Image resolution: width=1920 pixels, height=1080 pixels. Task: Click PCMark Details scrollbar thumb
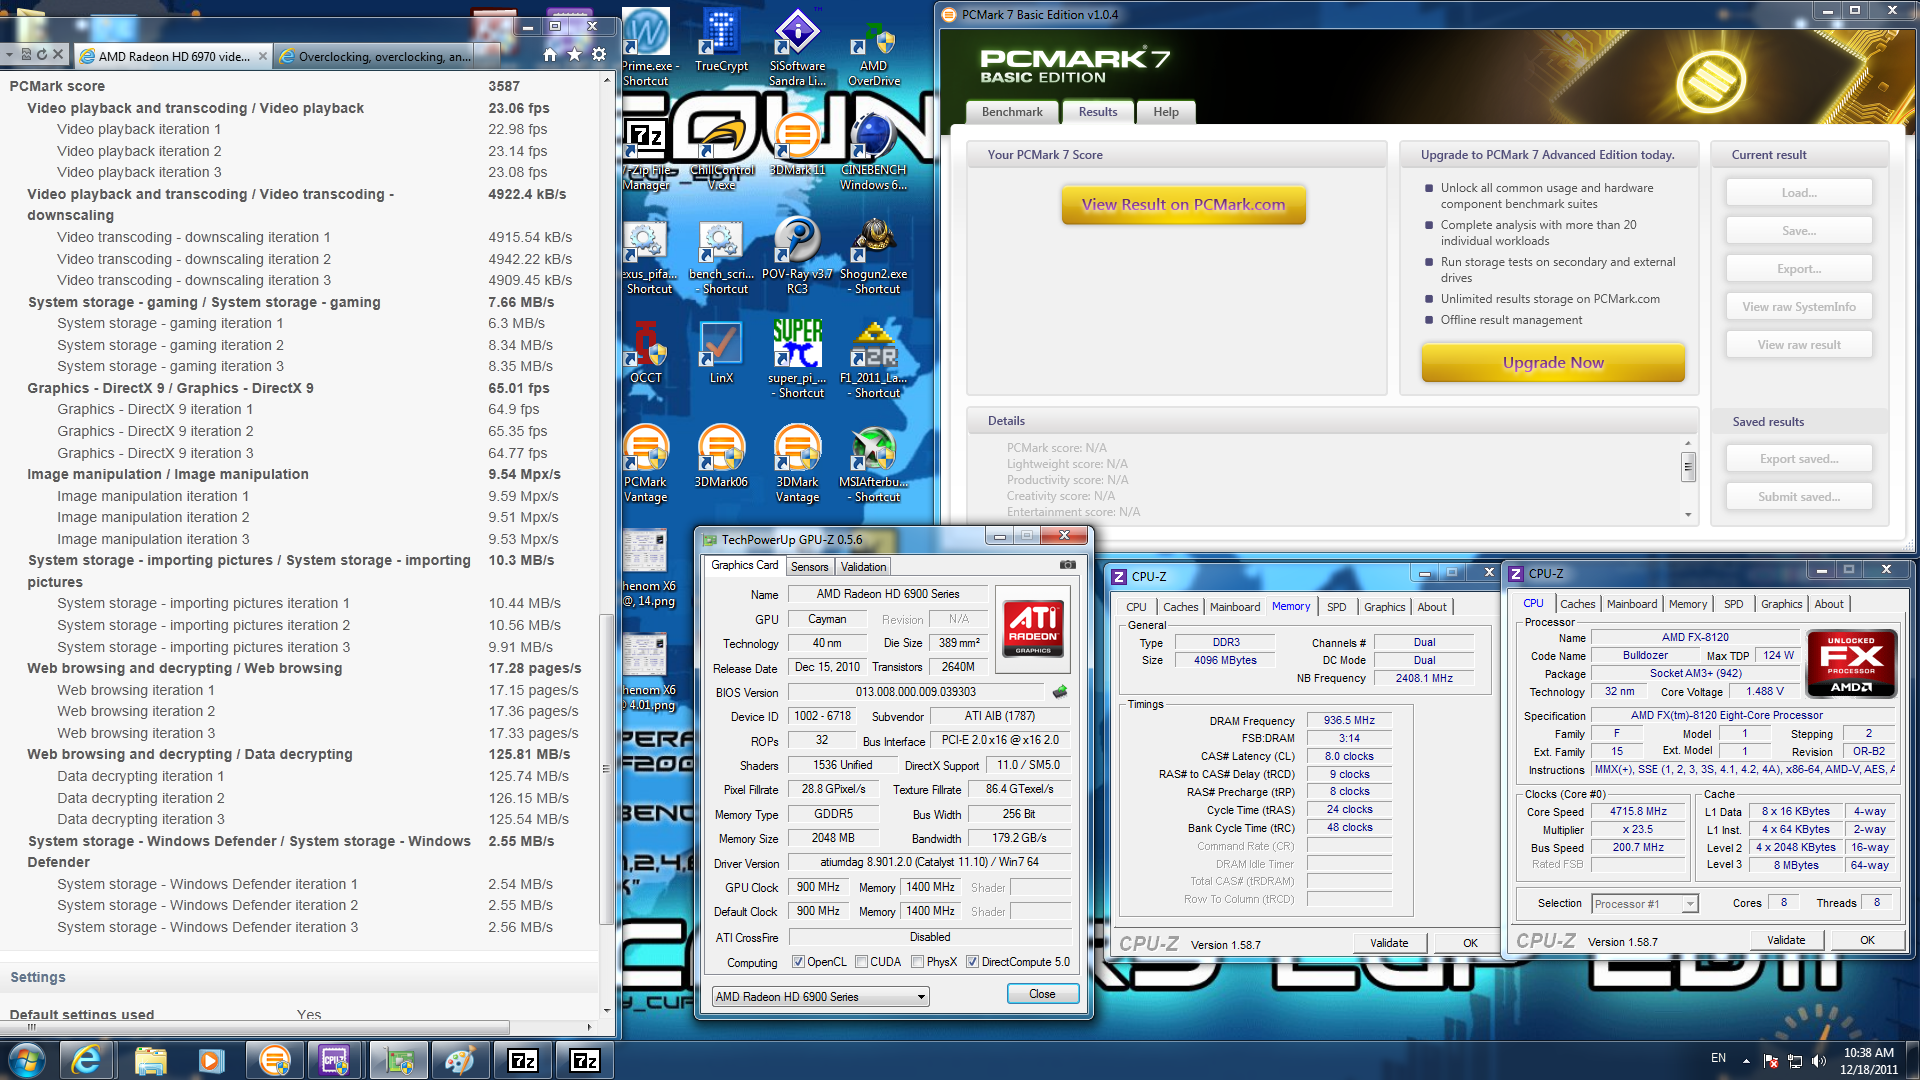coord(1688,466)
